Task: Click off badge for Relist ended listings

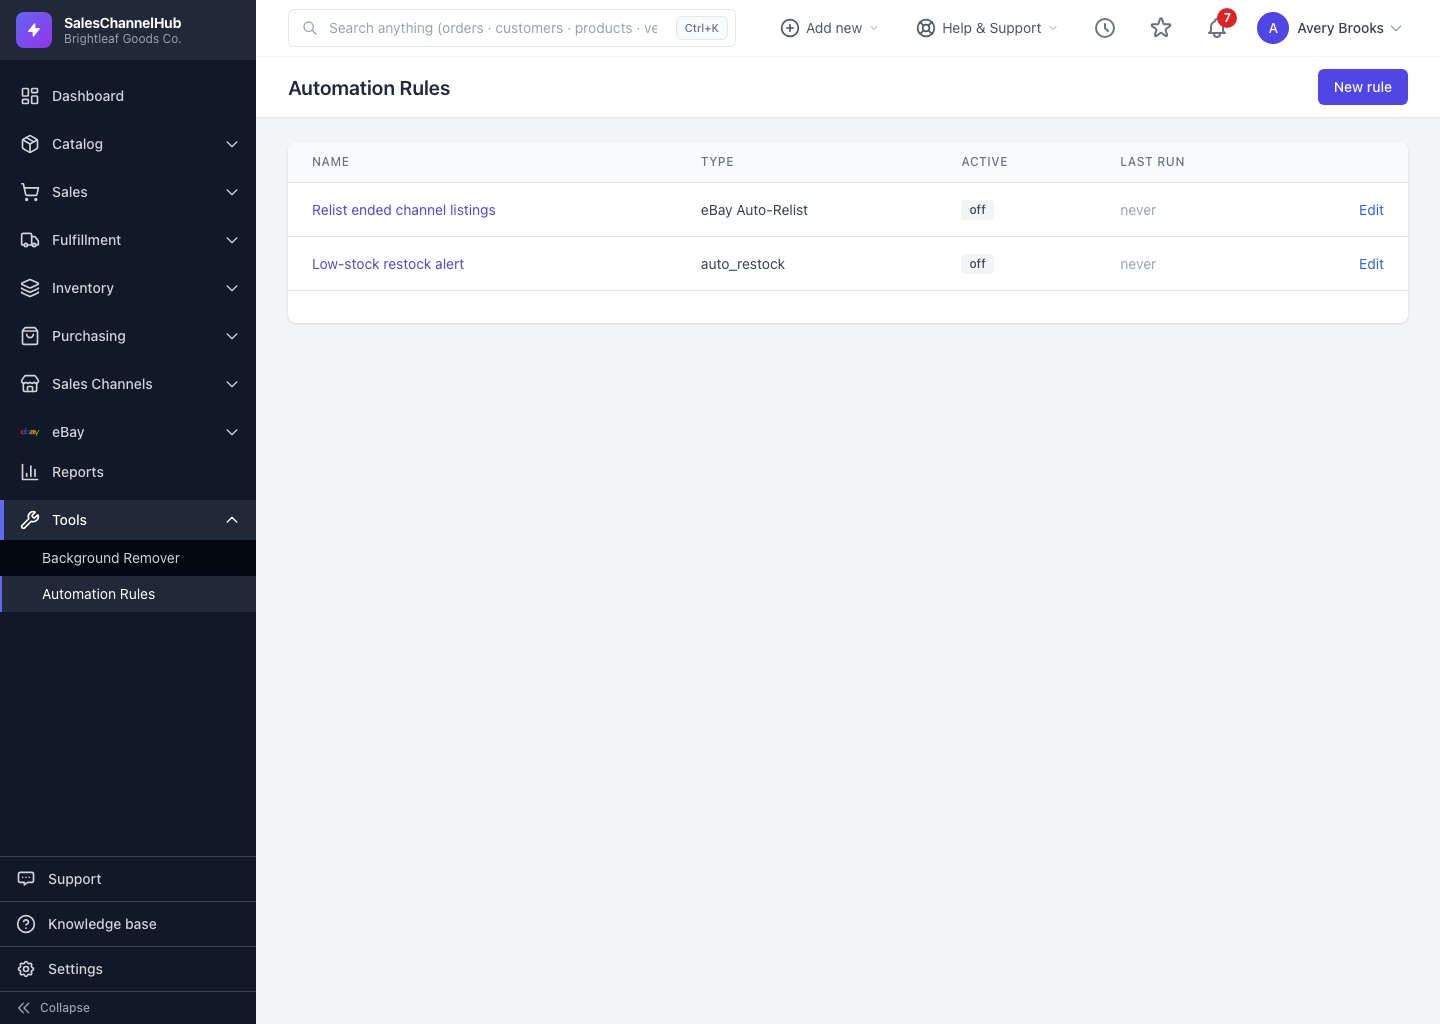Action: (978, 210)
